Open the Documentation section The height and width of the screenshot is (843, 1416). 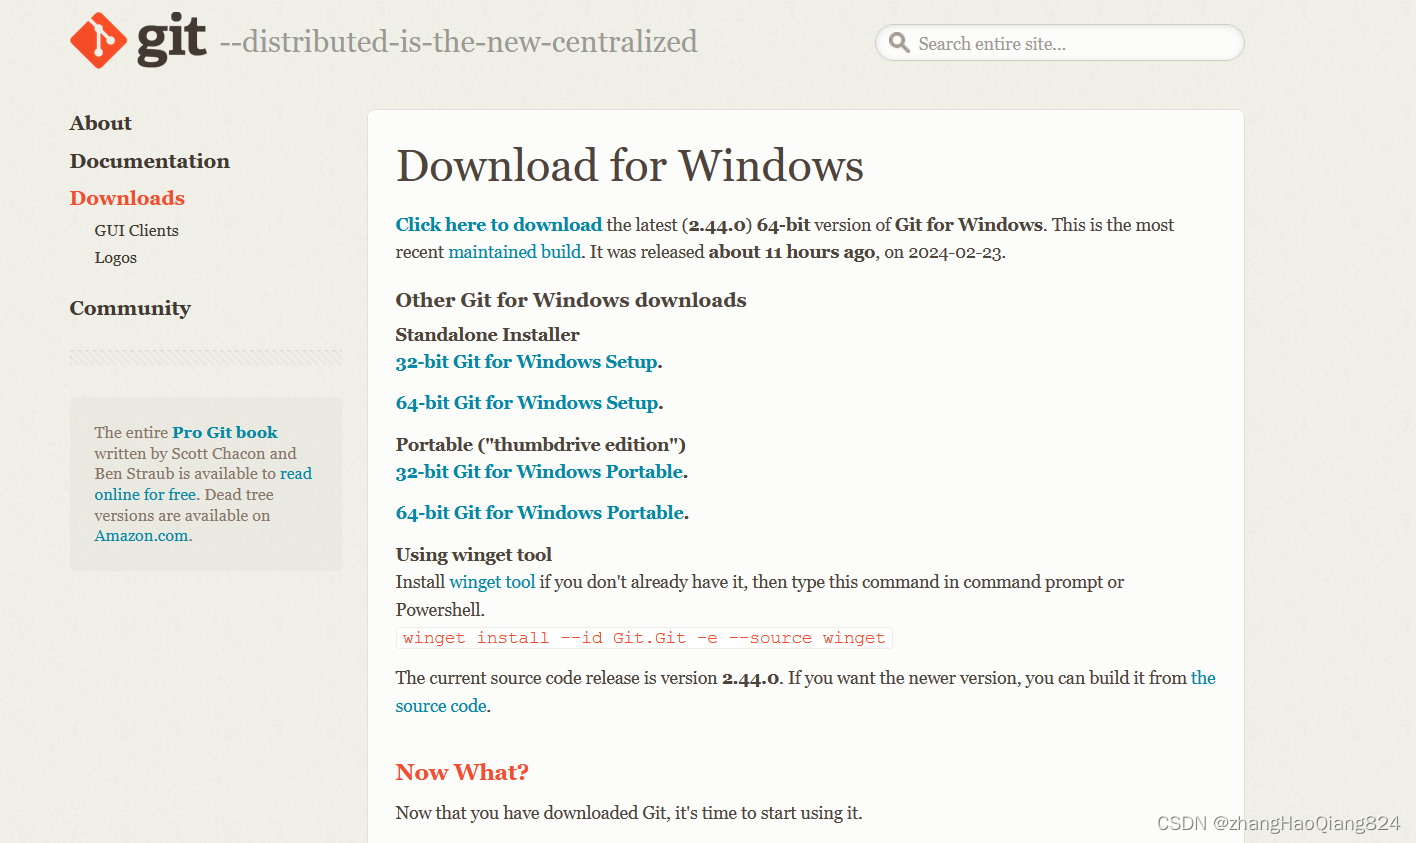150,161
